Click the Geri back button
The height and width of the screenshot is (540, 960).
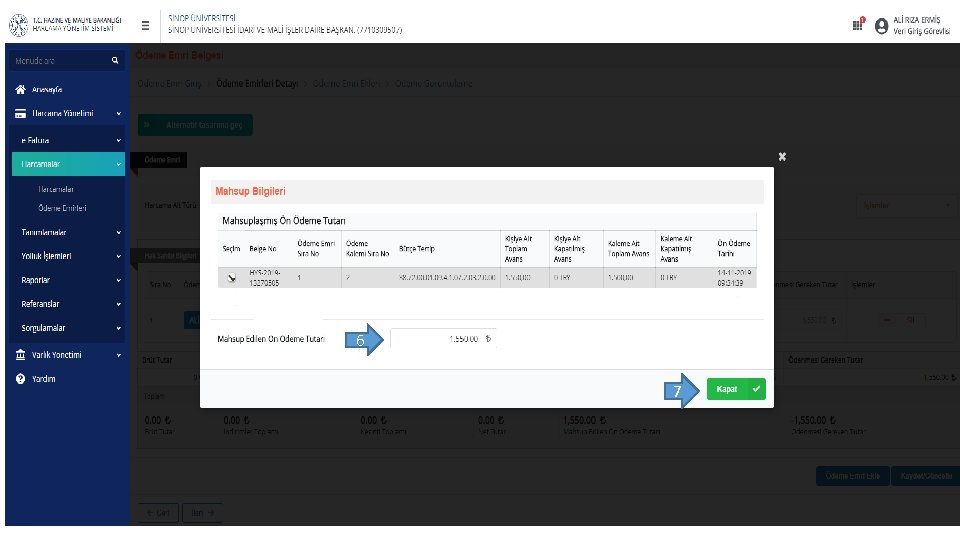pos(158,512)
